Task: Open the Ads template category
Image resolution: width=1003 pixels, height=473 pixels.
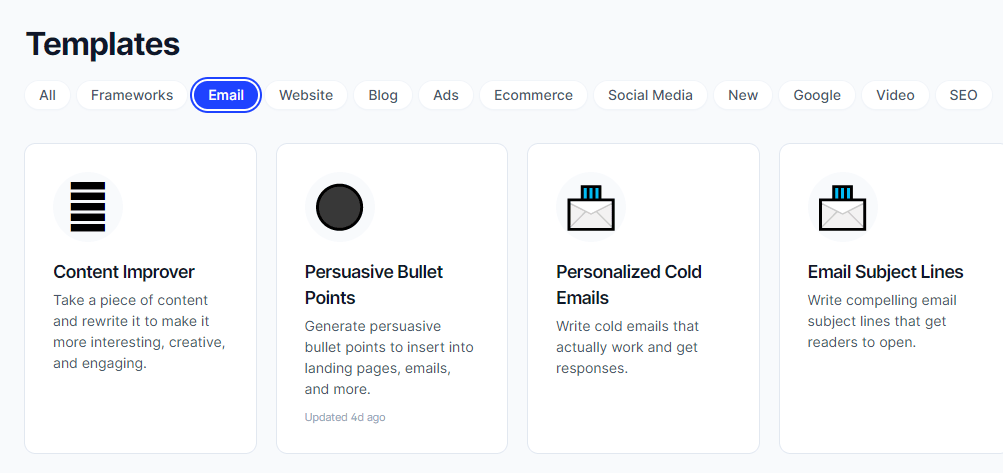Action: click(x=446, y=95)
